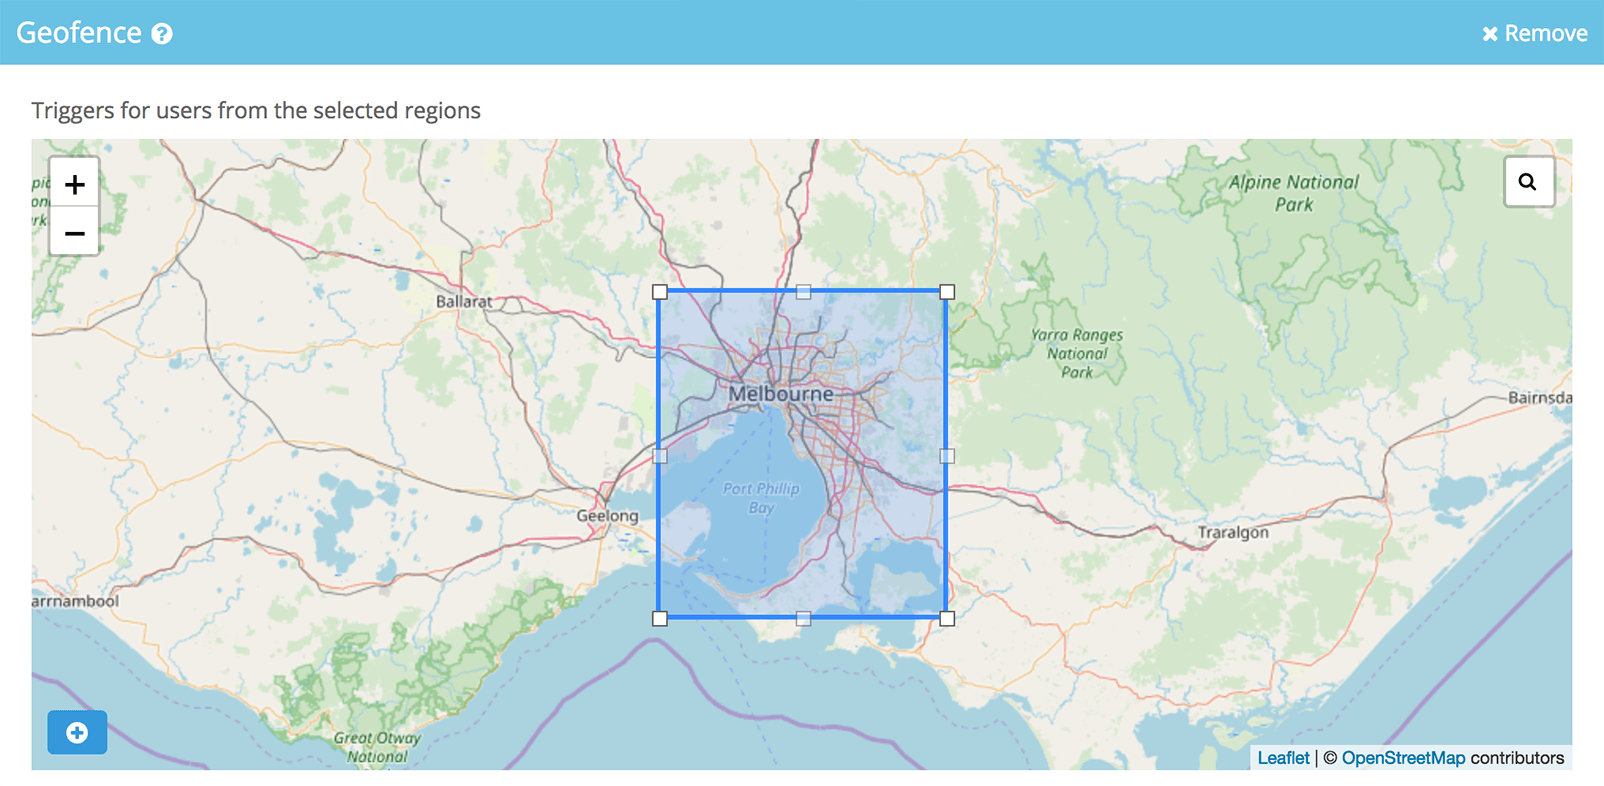Click the bottom-right corner resize handle
This screenshot has width=1604, height=786.
(x=947, y=619)
